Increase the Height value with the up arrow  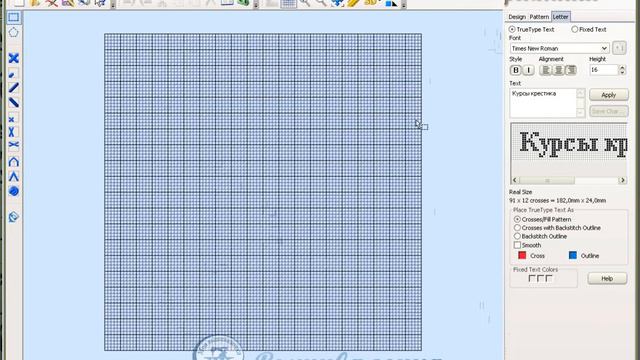click(x=622, y=67)
